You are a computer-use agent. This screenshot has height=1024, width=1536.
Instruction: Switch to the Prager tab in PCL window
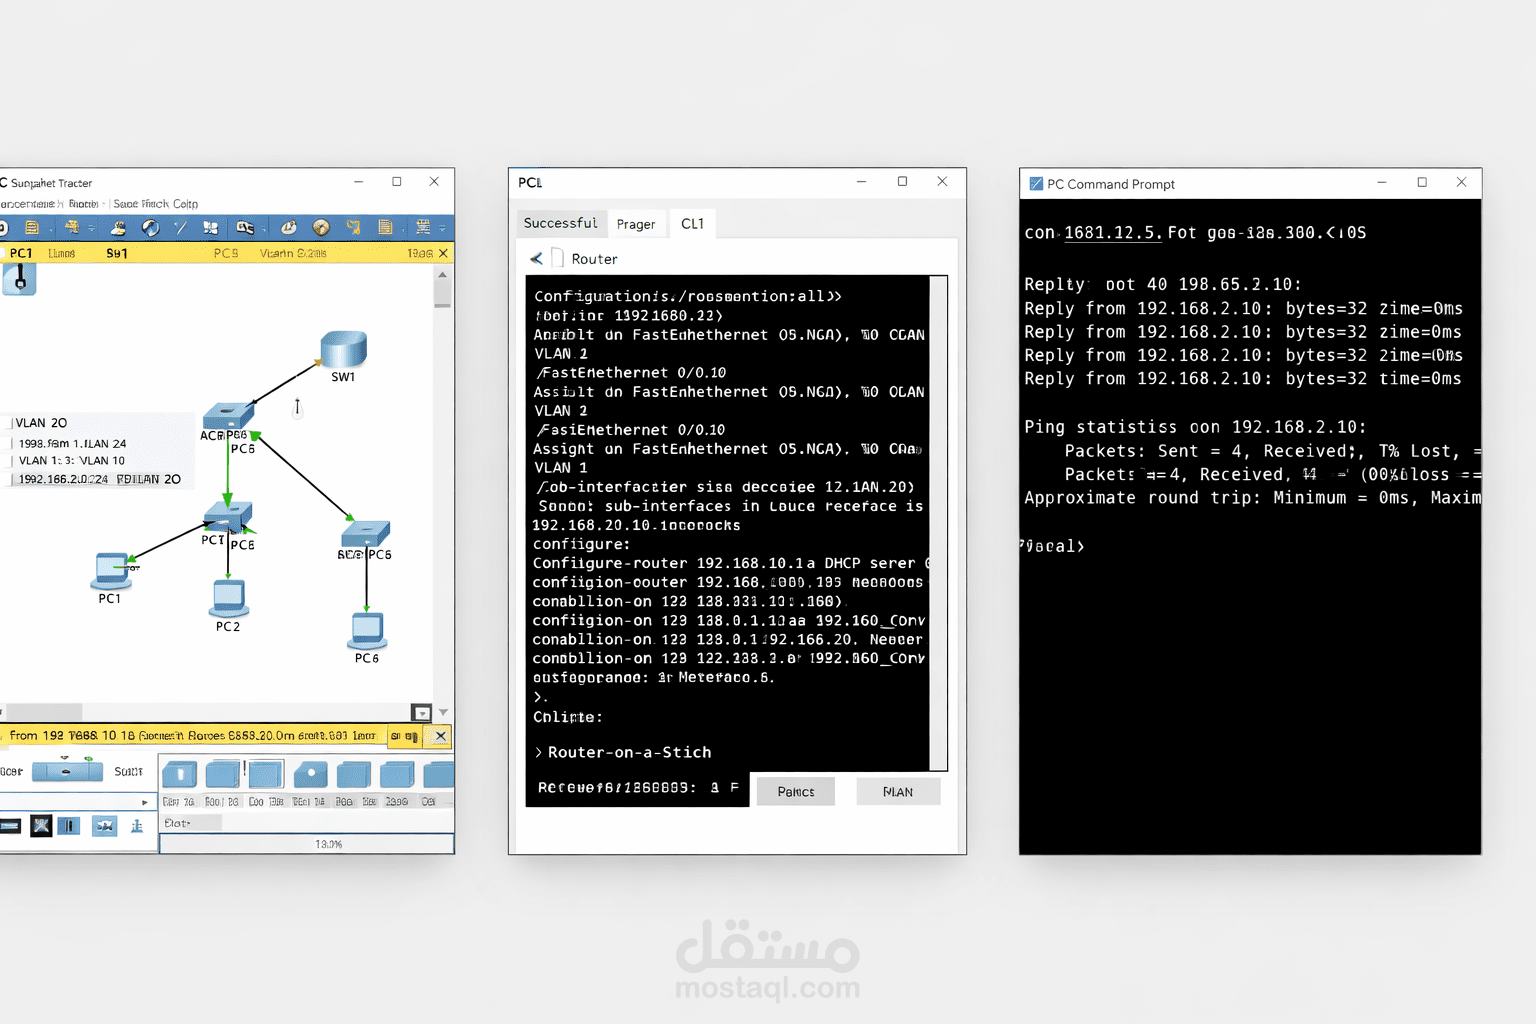coord(636,224)
